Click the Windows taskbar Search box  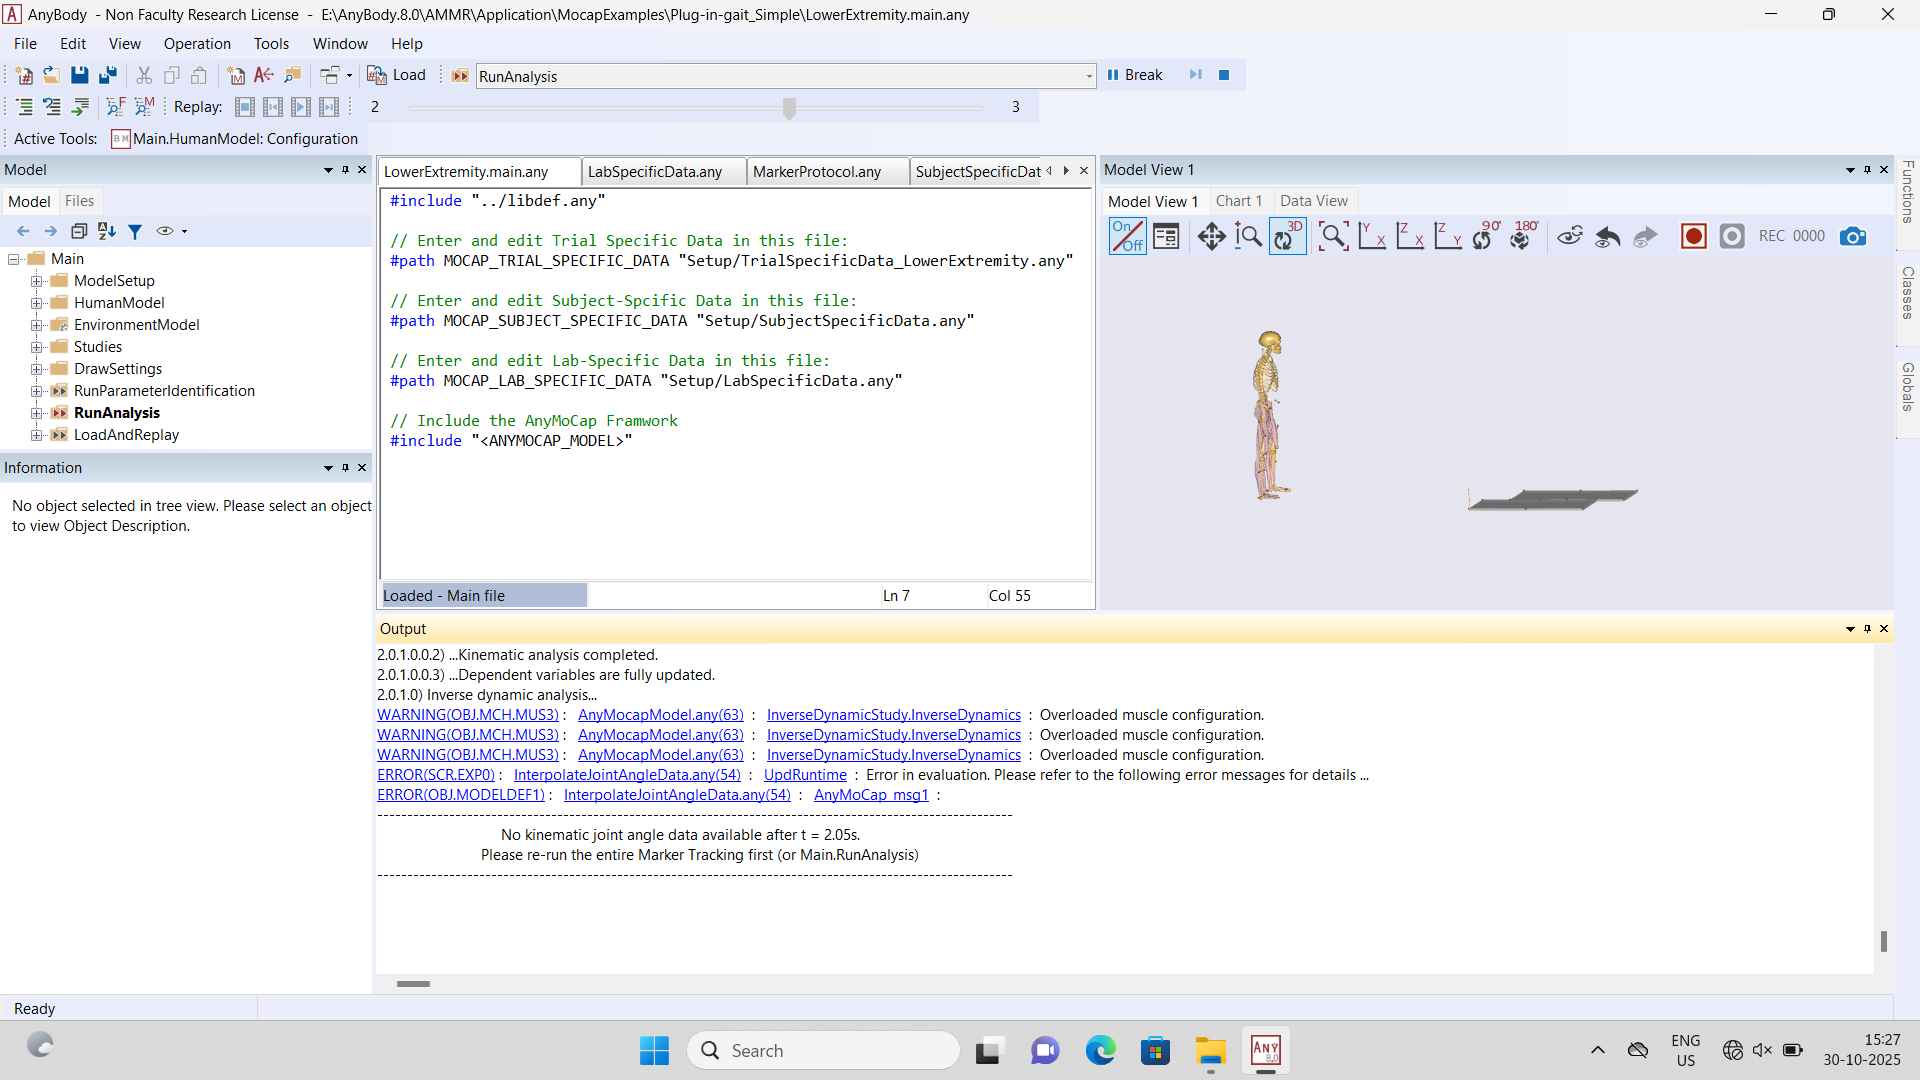[x=823, y=1050]
